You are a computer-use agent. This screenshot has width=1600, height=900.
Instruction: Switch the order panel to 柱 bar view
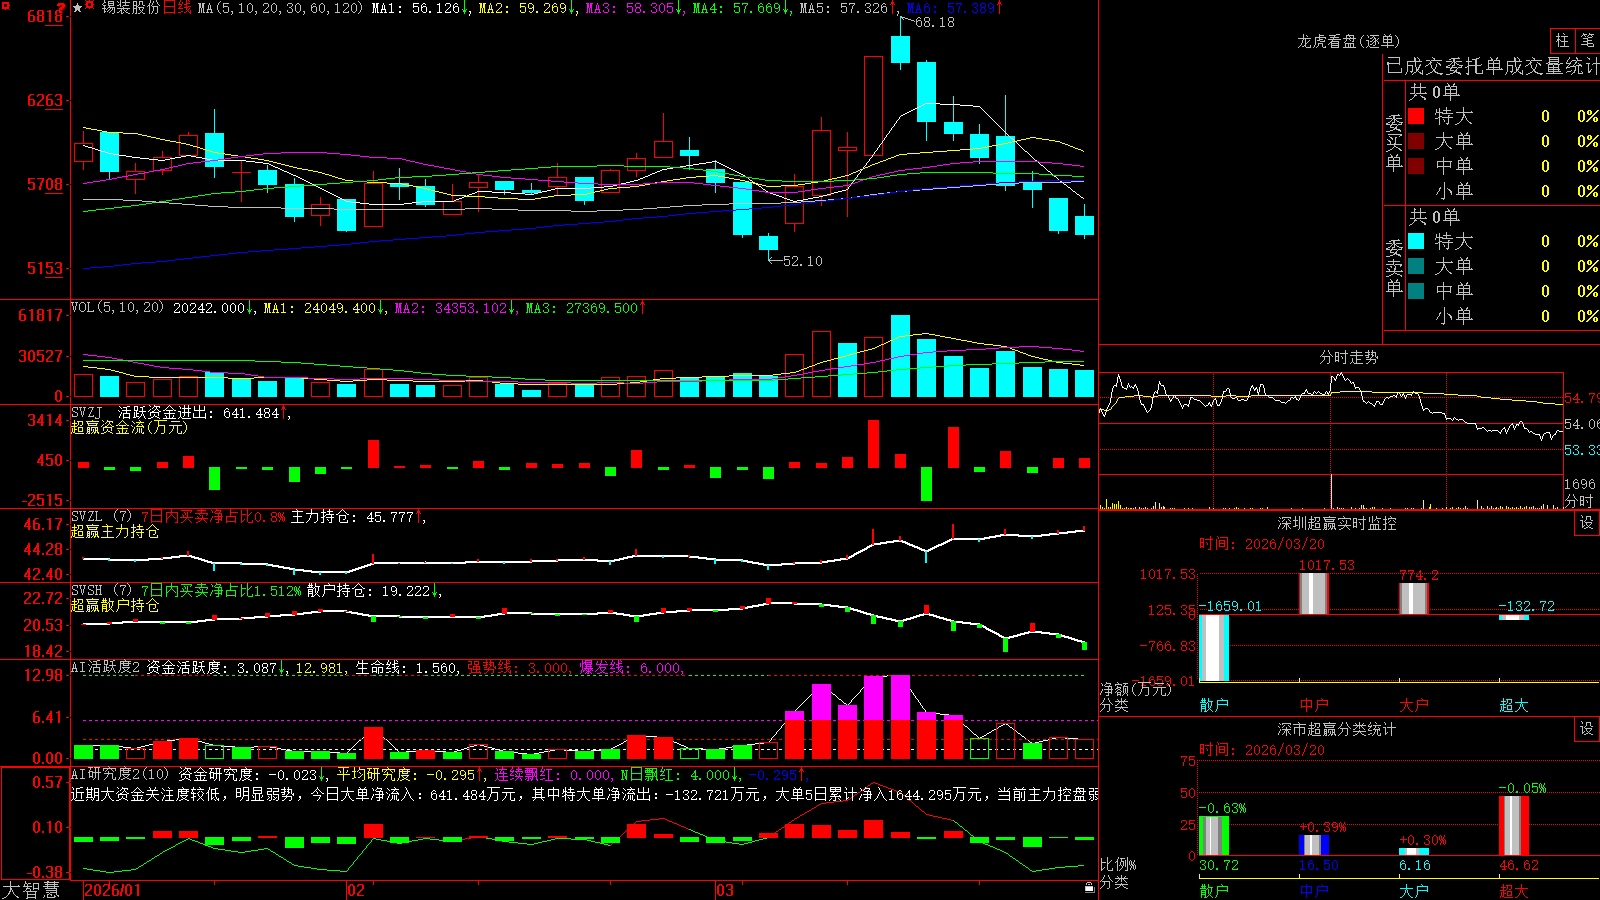pos(1562,40)
